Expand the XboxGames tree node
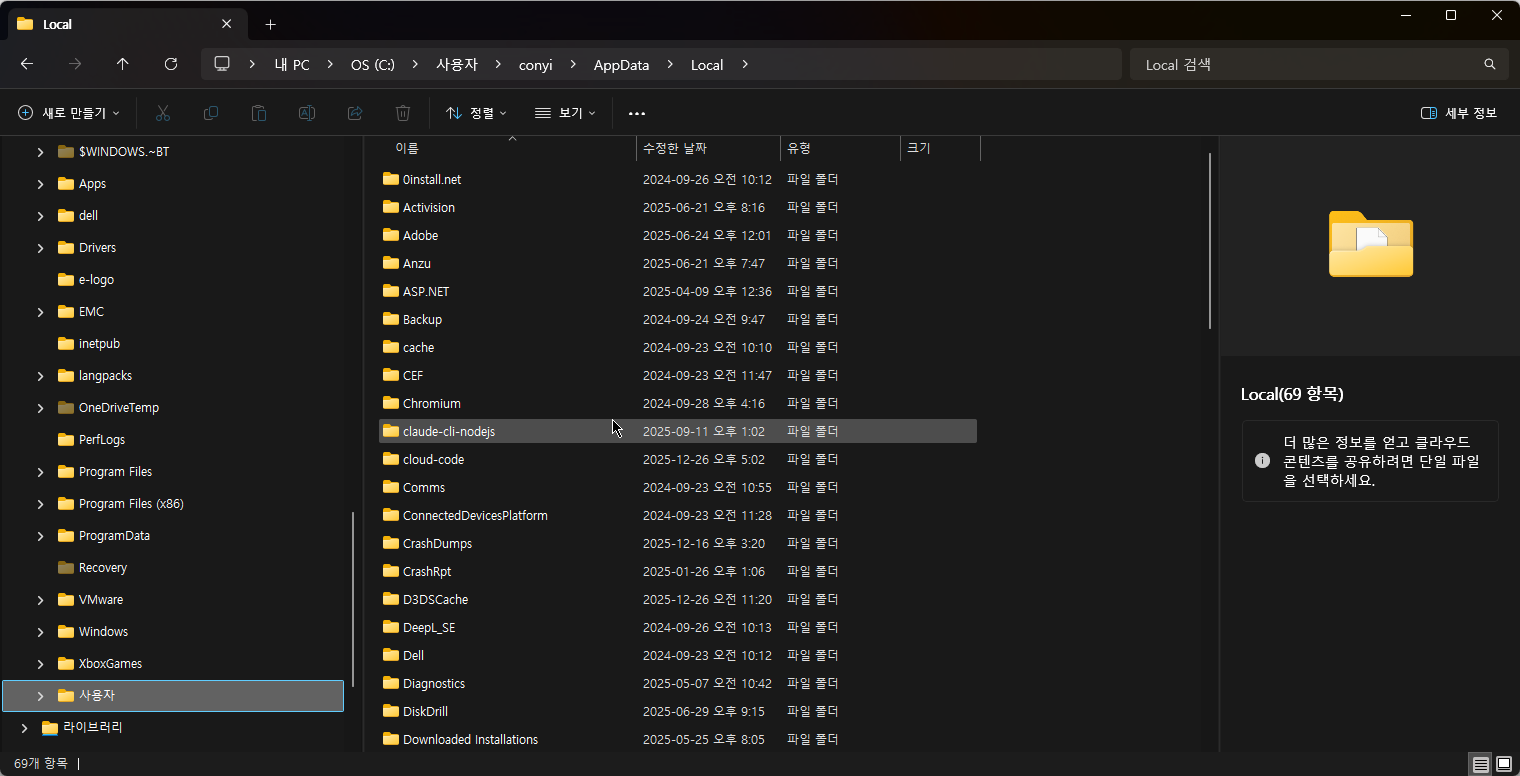Image resolution: width=1520 pixels, height=776 pixels. click(x=40, y=664)
